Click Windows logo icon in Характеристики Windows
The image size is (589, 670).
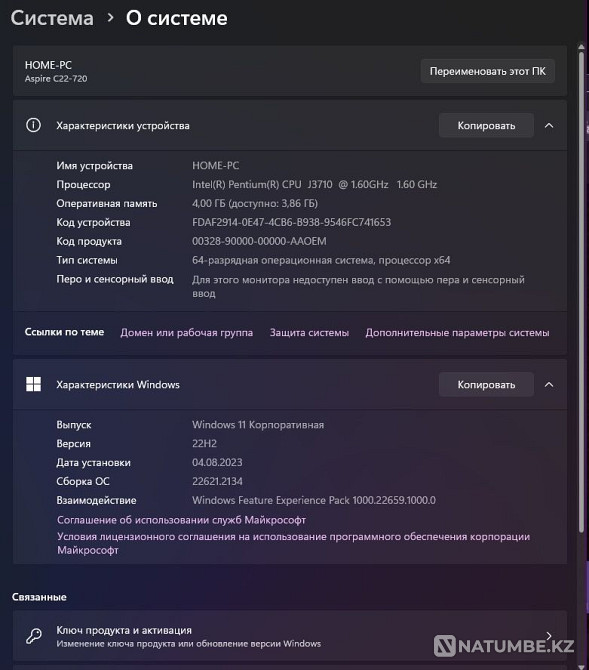click(x=33, y=384)
